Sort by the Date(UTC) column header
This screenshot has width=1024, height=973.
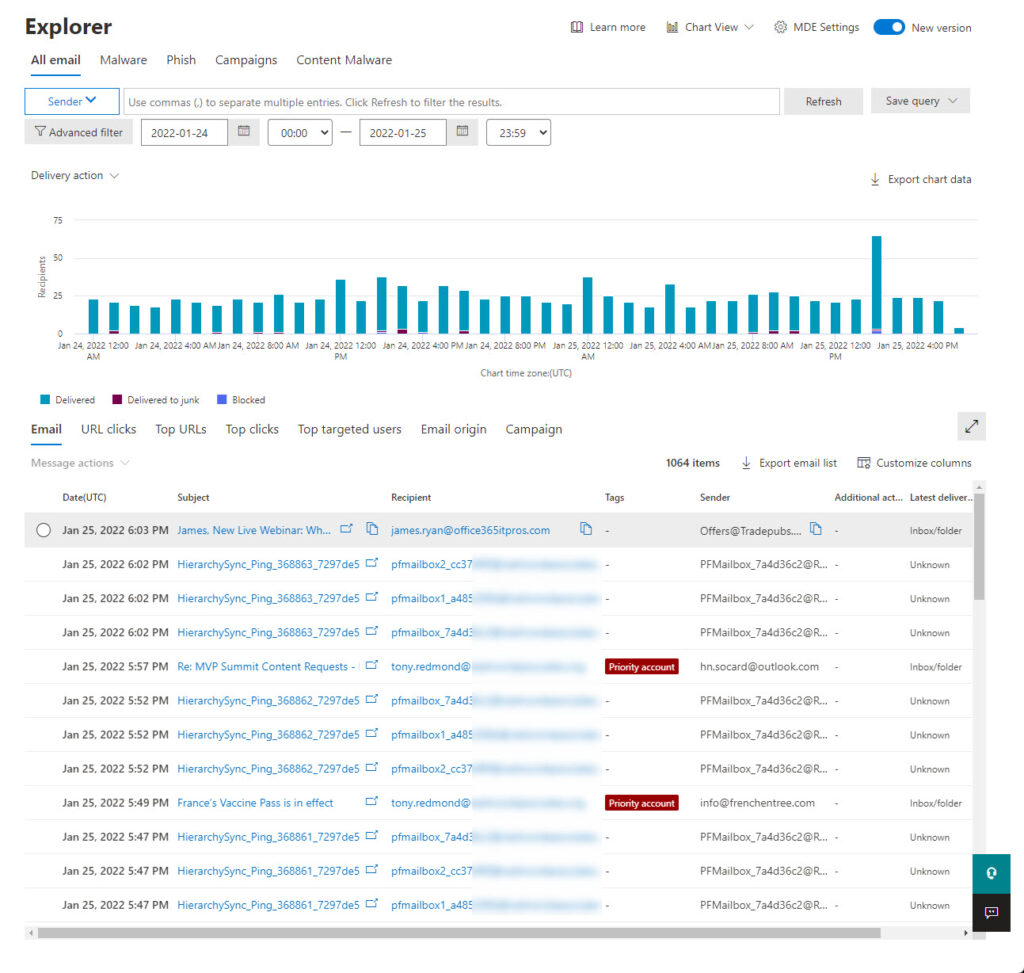(84, 498)
